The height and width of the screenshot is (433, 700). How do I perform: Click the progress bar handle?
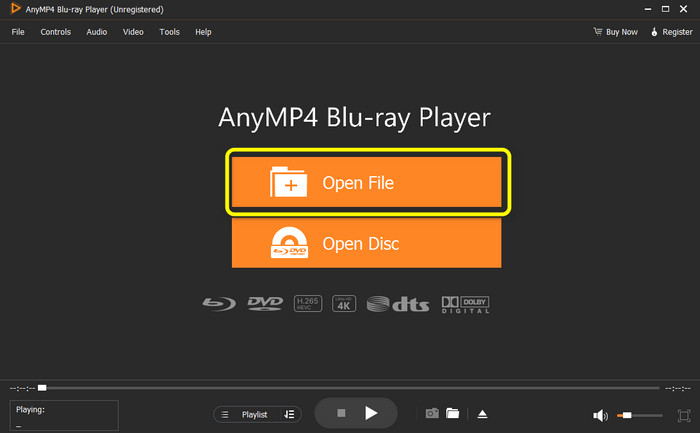pyautogui.click(x=42, y=388)
